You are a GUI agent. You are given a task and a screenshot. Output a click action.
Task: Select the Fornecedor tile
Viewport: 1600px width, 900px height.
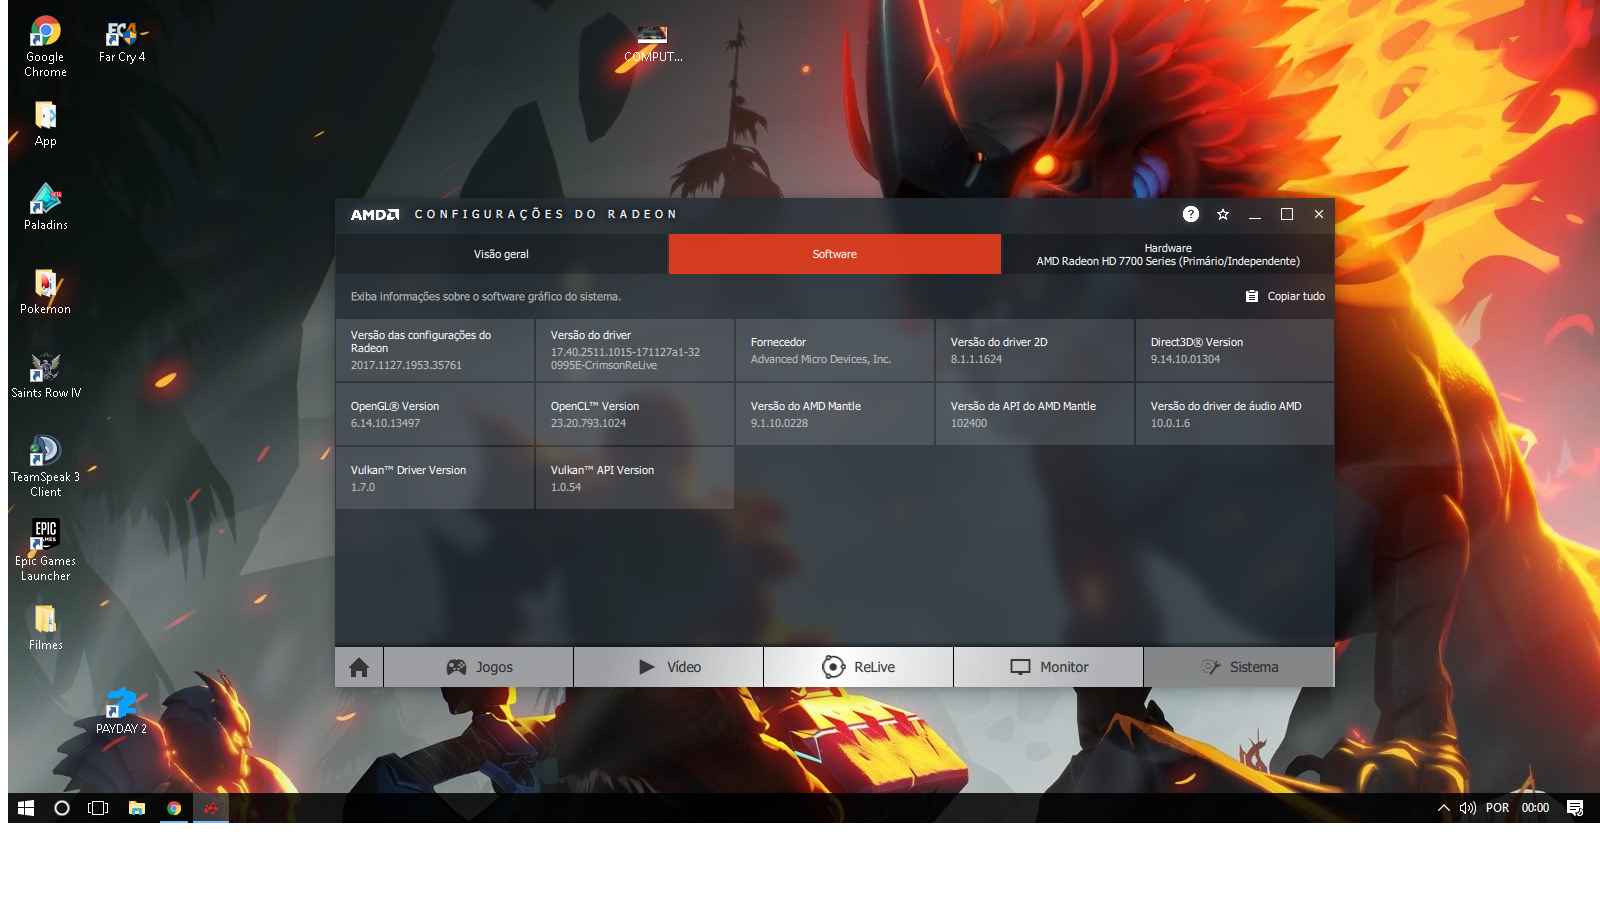835,350
